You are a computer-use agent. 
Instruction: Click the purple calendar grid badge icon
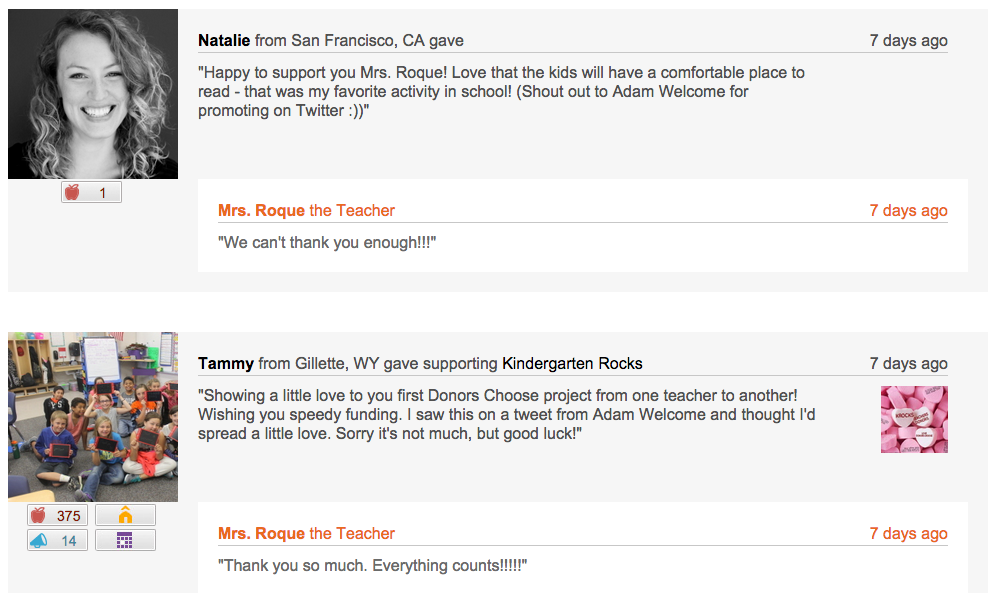point(125,540)
